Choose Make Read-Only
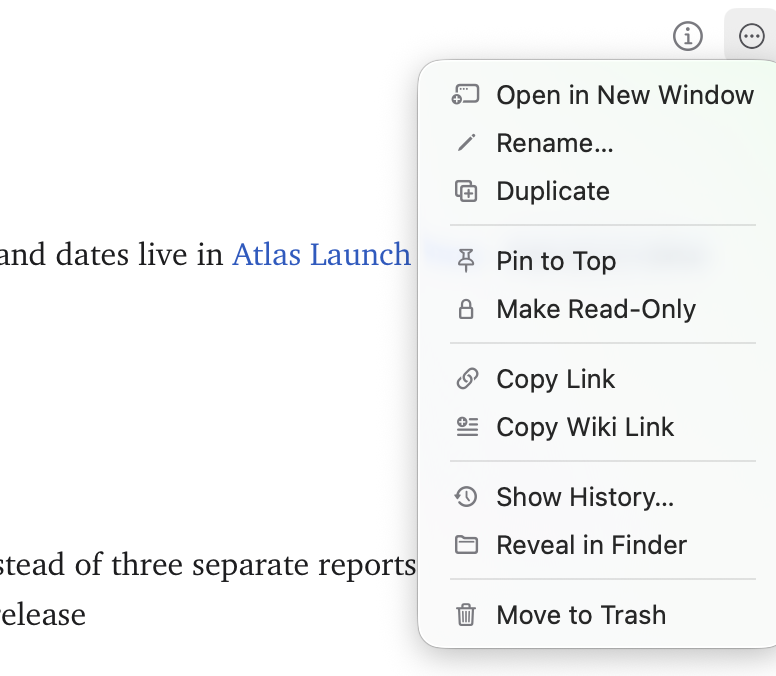Image resolution: width=776 pixels, height=676 pixels. [x=602, y=309]
